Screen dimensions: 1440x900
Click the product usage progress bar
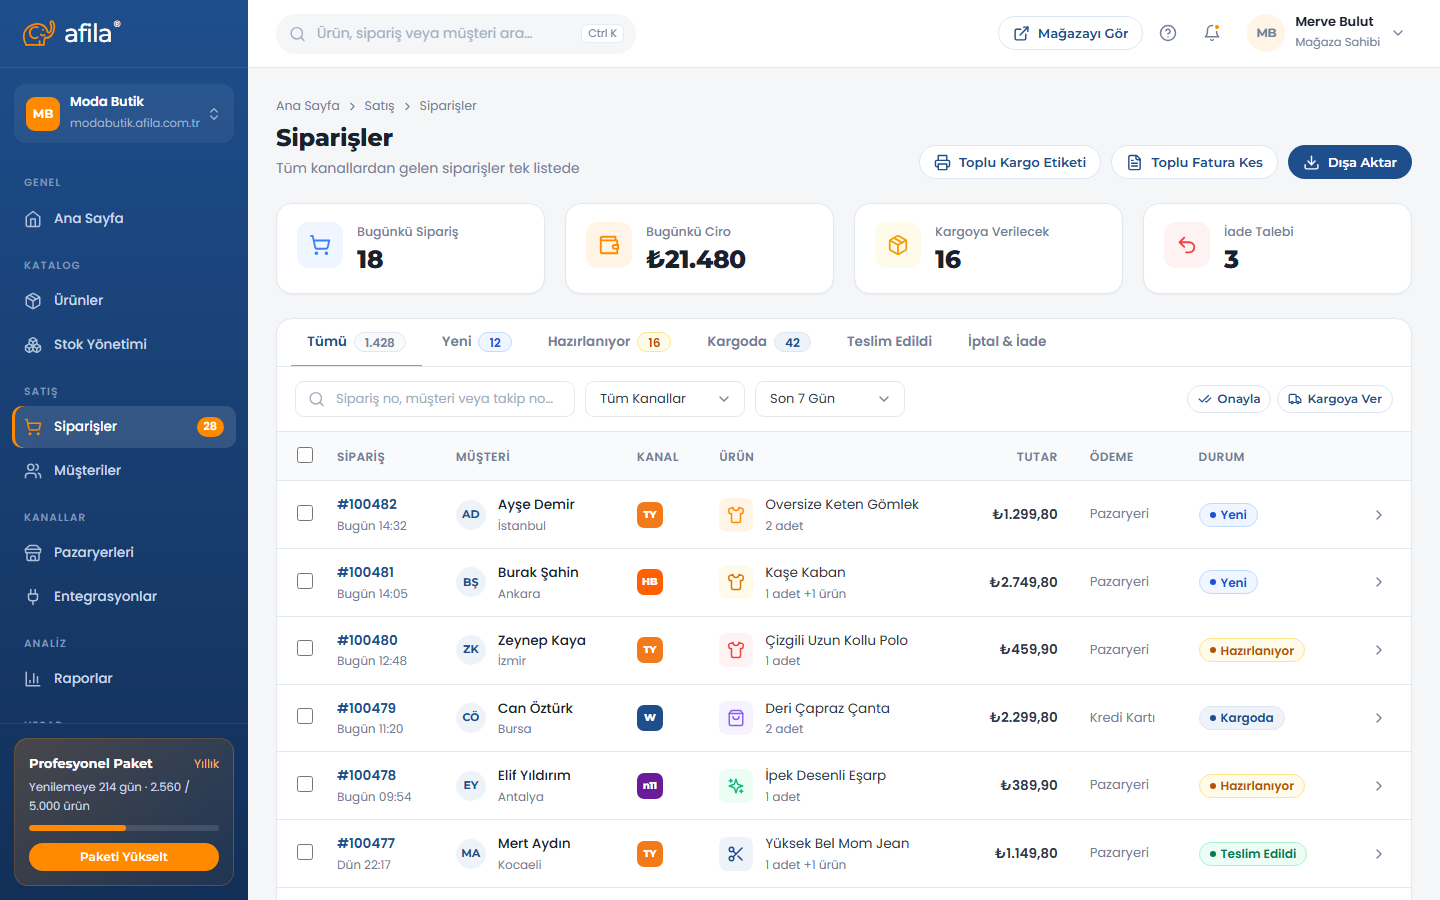(124, 828)
